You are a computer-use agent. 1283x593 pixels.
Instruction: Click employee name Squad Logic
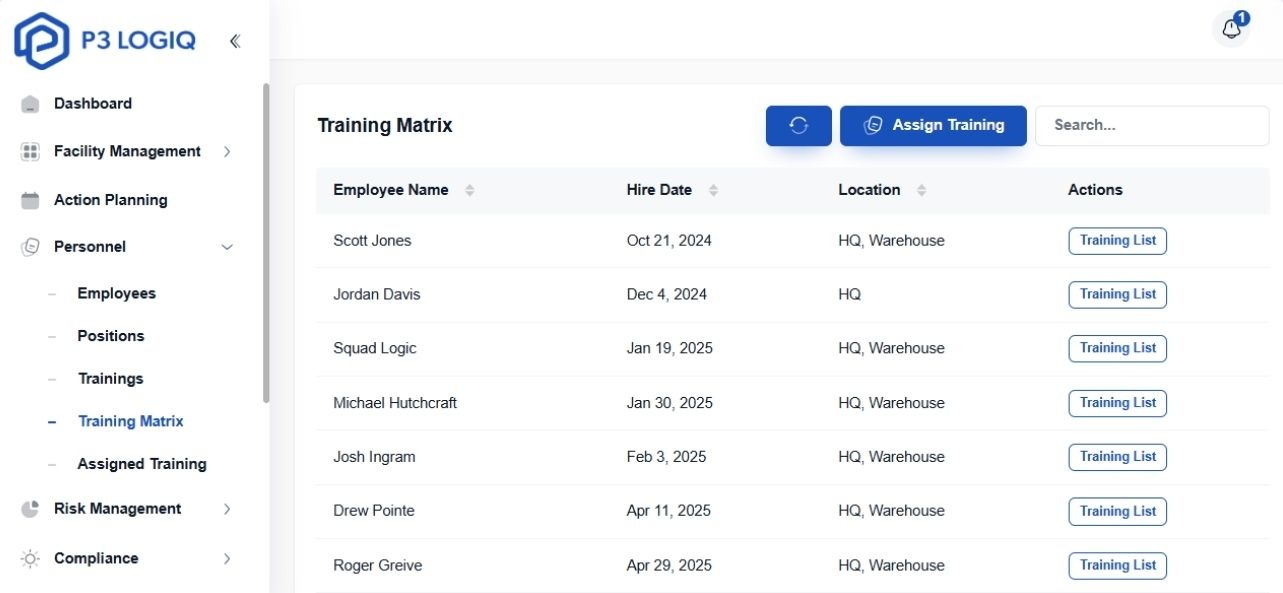(x=375, y=349)
